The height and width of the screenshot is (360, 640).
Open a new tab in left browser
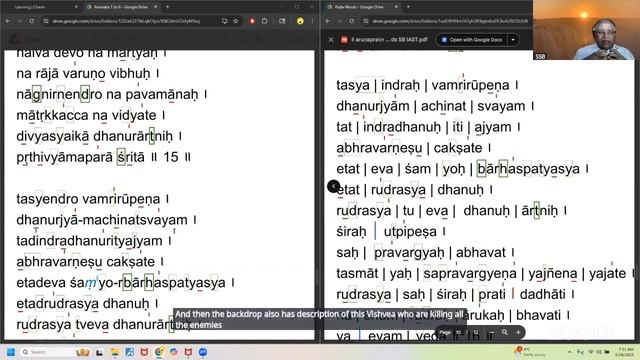coord(168,7)
